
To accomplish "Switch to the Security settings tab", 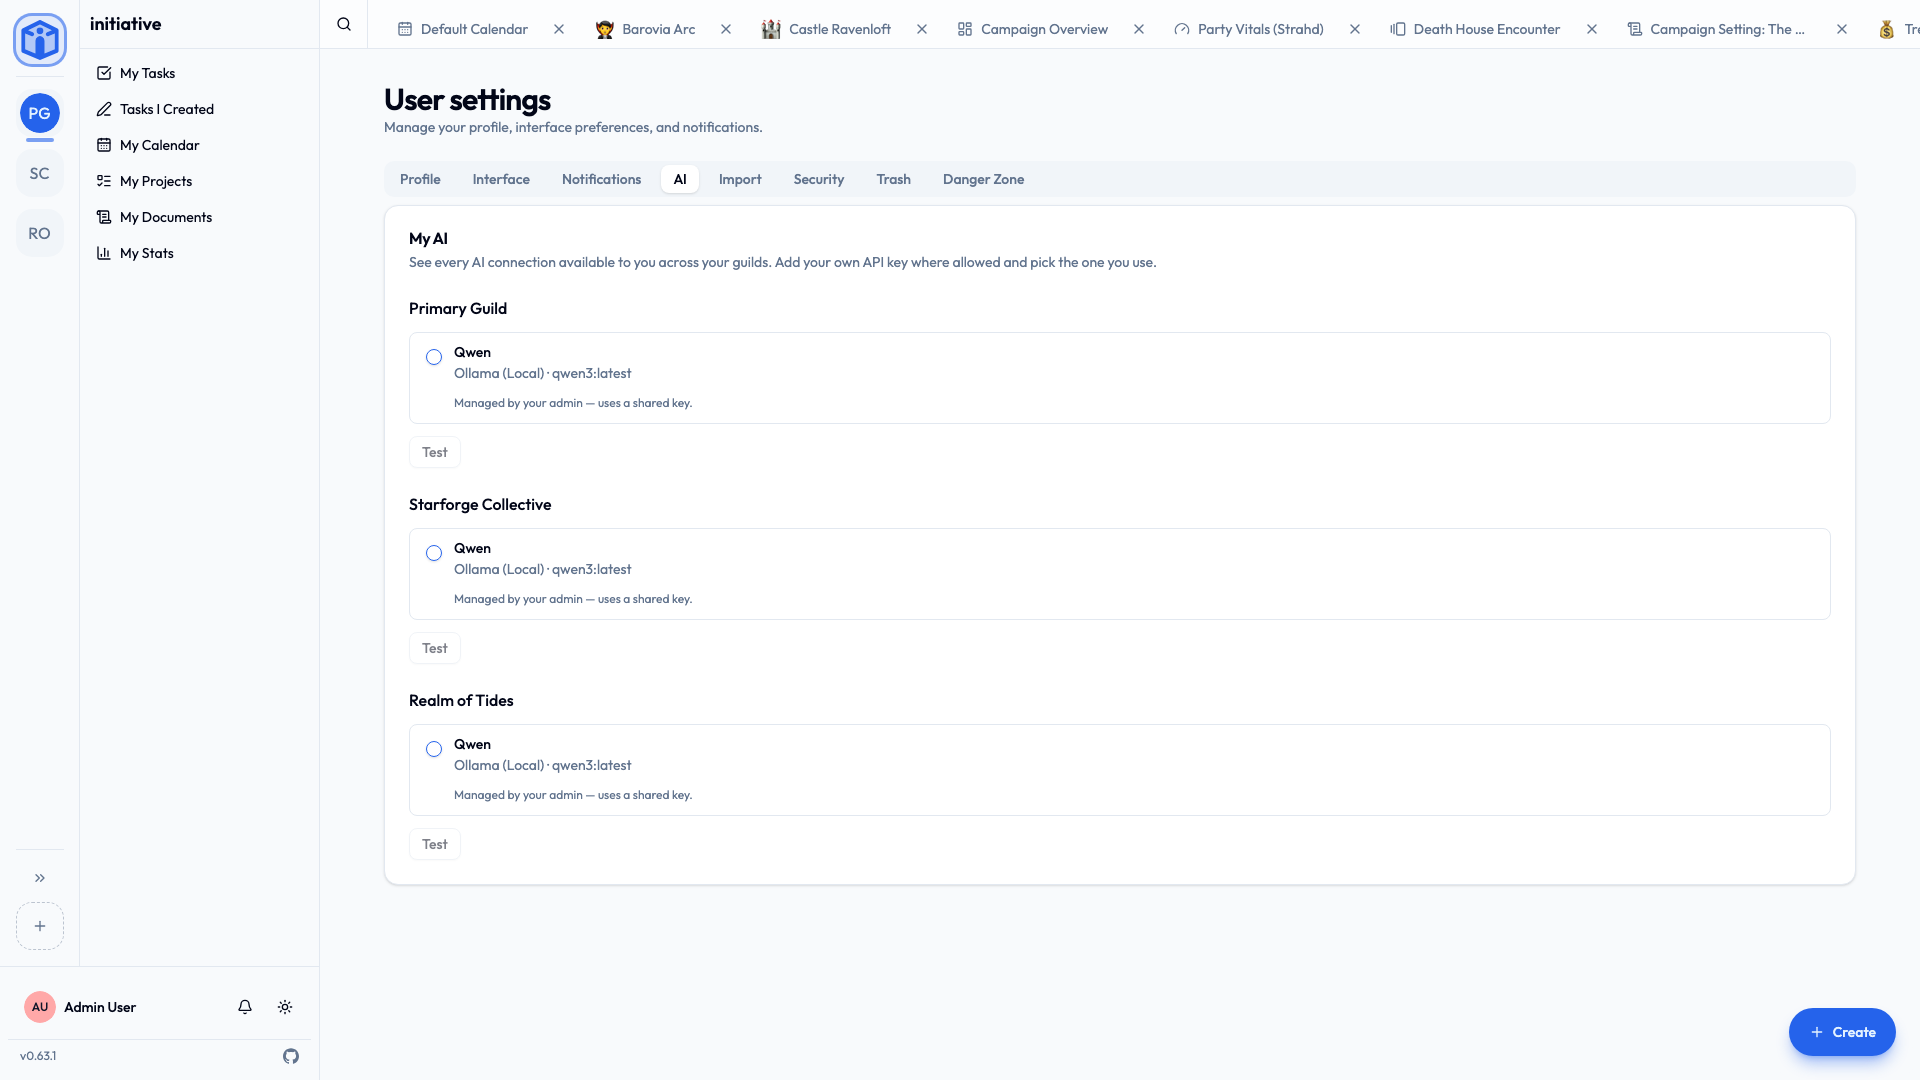I will [819, 179].
